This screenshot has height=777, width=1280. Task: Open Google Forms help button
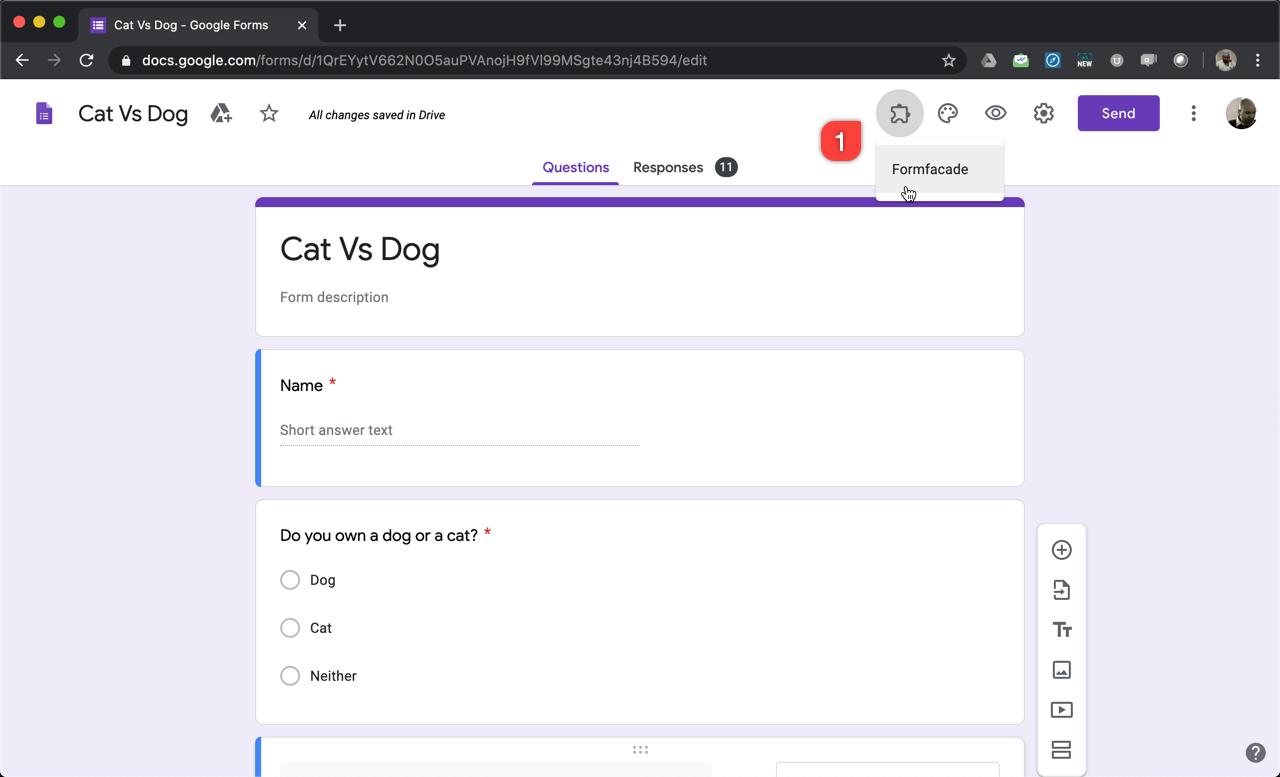click(x=1256, y=752)
